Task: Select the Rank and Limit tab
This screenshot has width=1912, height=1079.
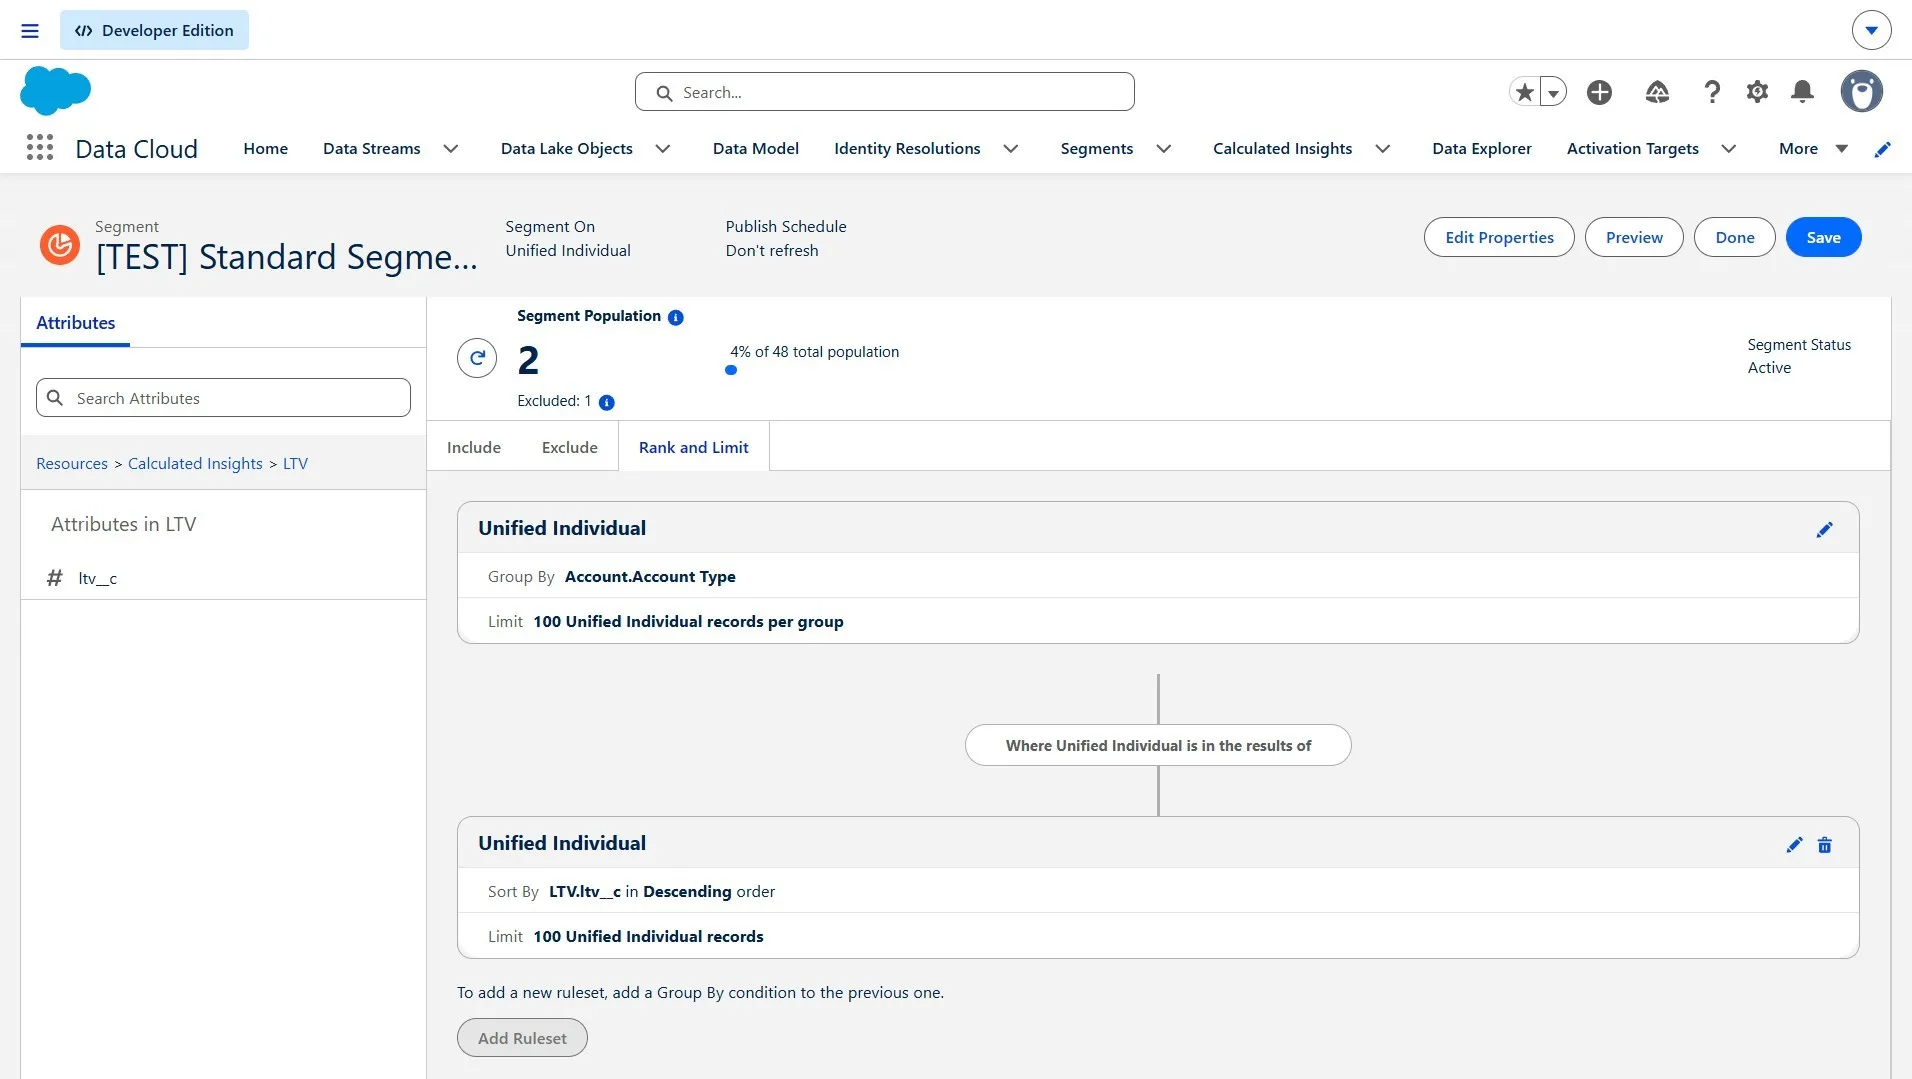Action: pyautogui.click(x=694, y=447)
